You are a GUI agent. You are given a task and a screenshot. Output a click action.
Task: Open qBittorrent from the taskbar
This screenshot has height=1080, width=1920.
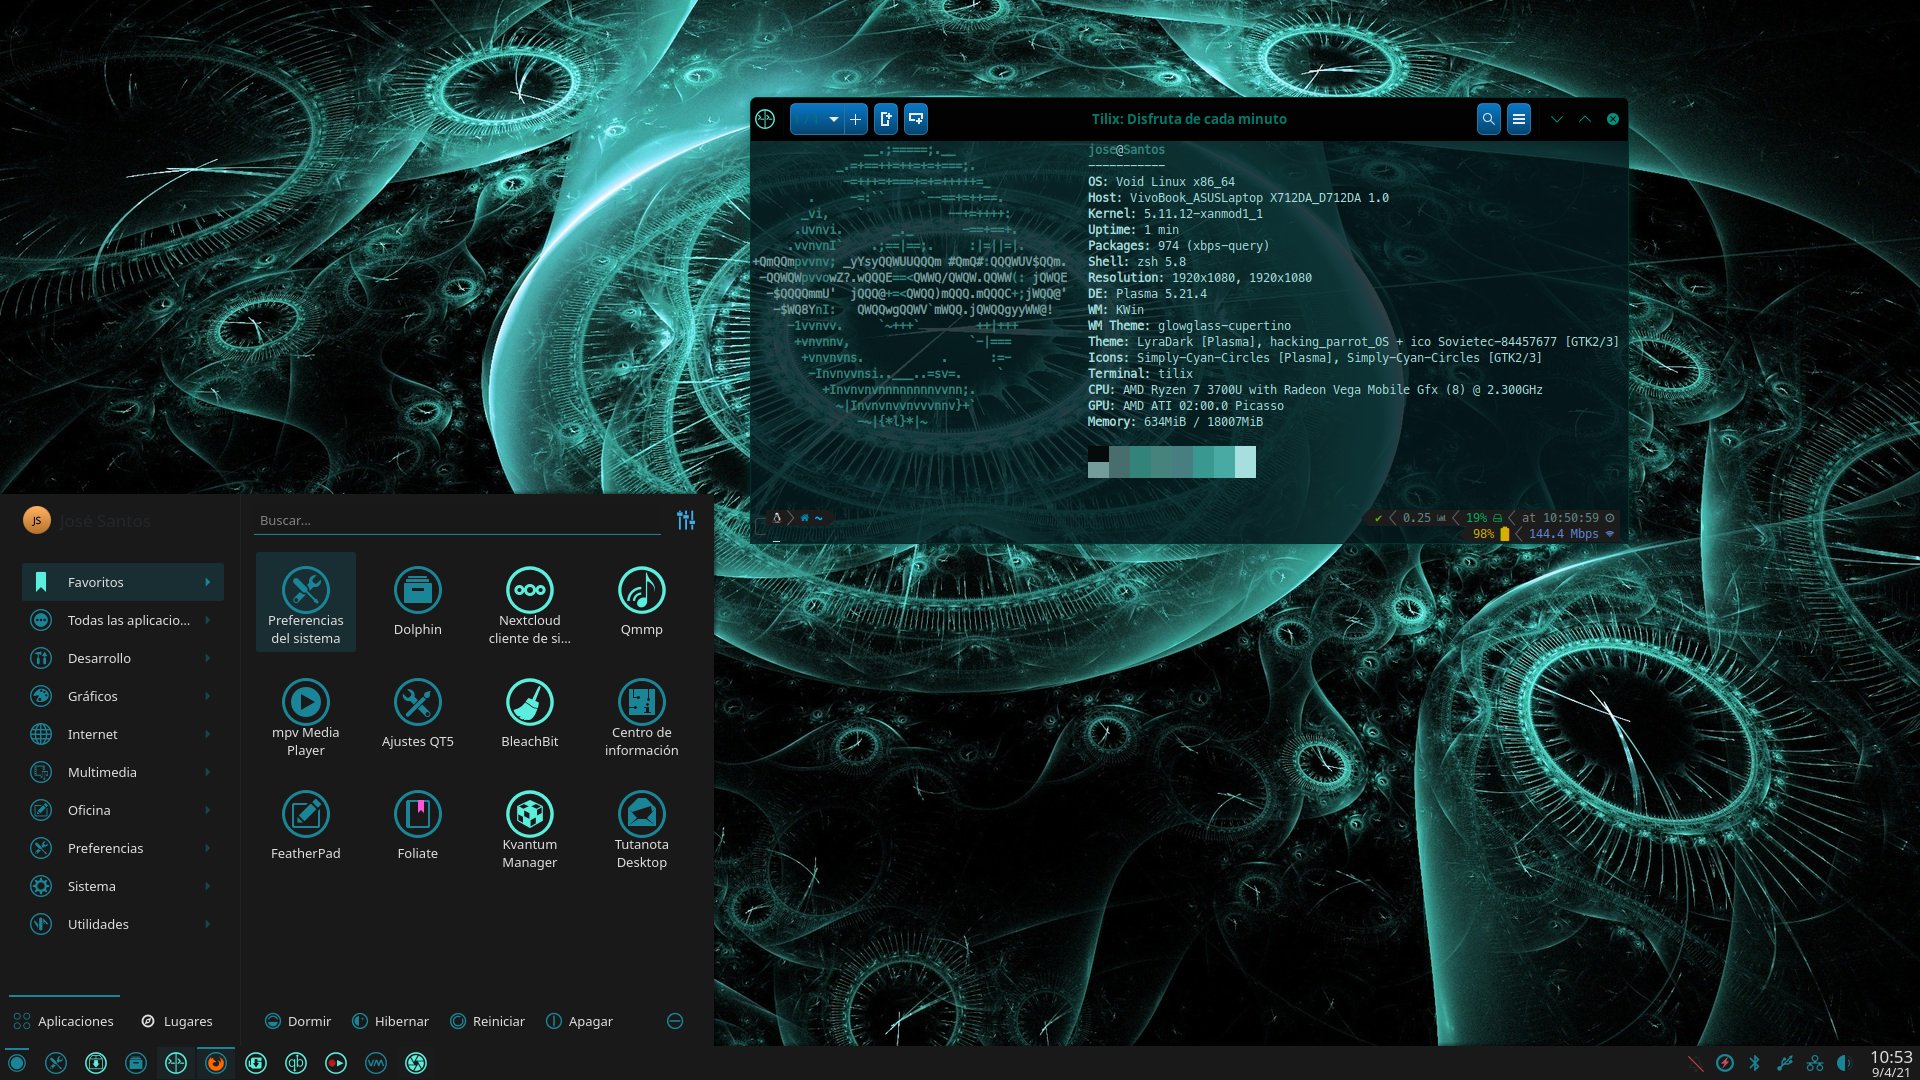tap(296, 1063)
